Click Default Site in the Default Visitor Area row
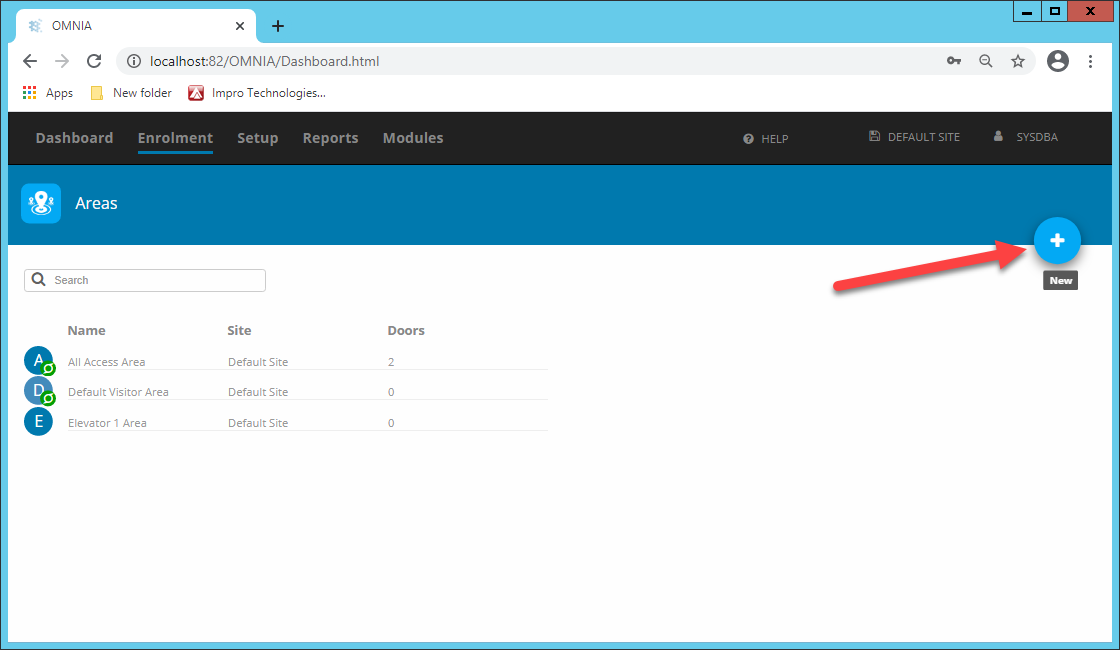The width and height of the screenshot is (1120, 650). click(x=258, y=392)
